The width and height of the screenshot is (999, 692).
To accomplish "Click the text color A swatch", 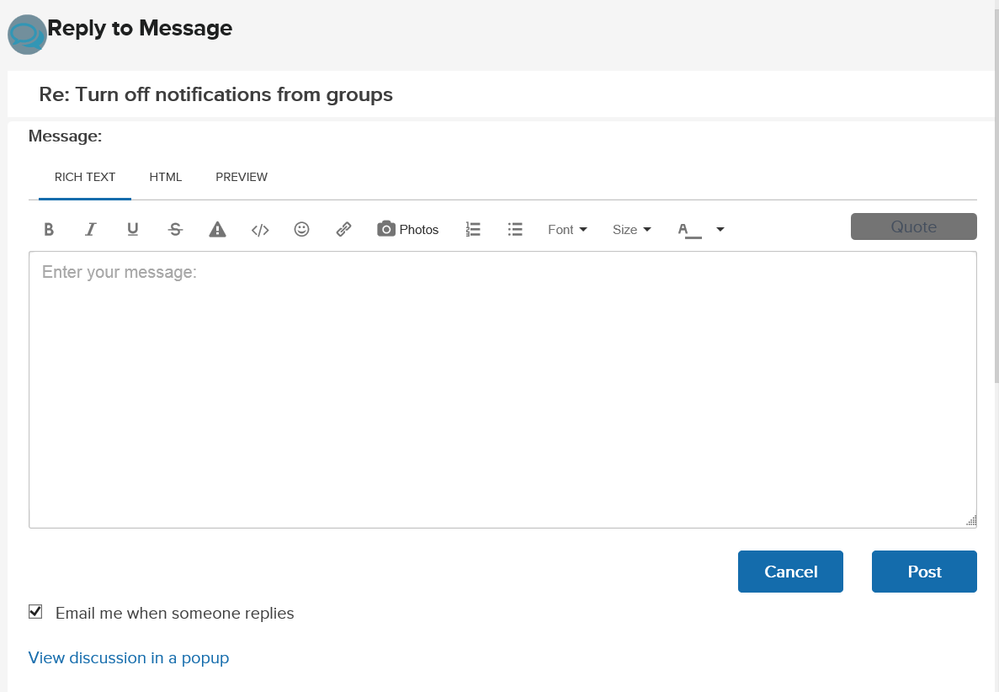I will pos(689,230).
